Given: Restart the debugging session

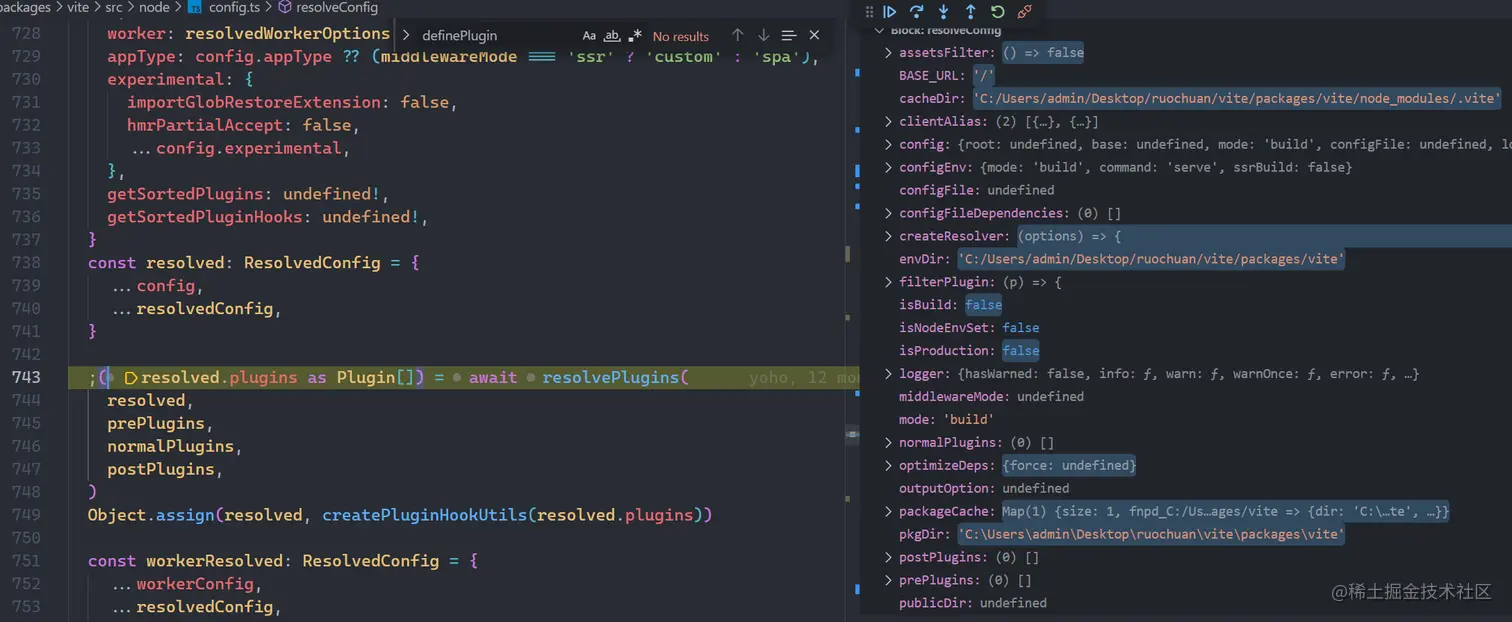Looking at the screenshot, I should pos(997,12).
